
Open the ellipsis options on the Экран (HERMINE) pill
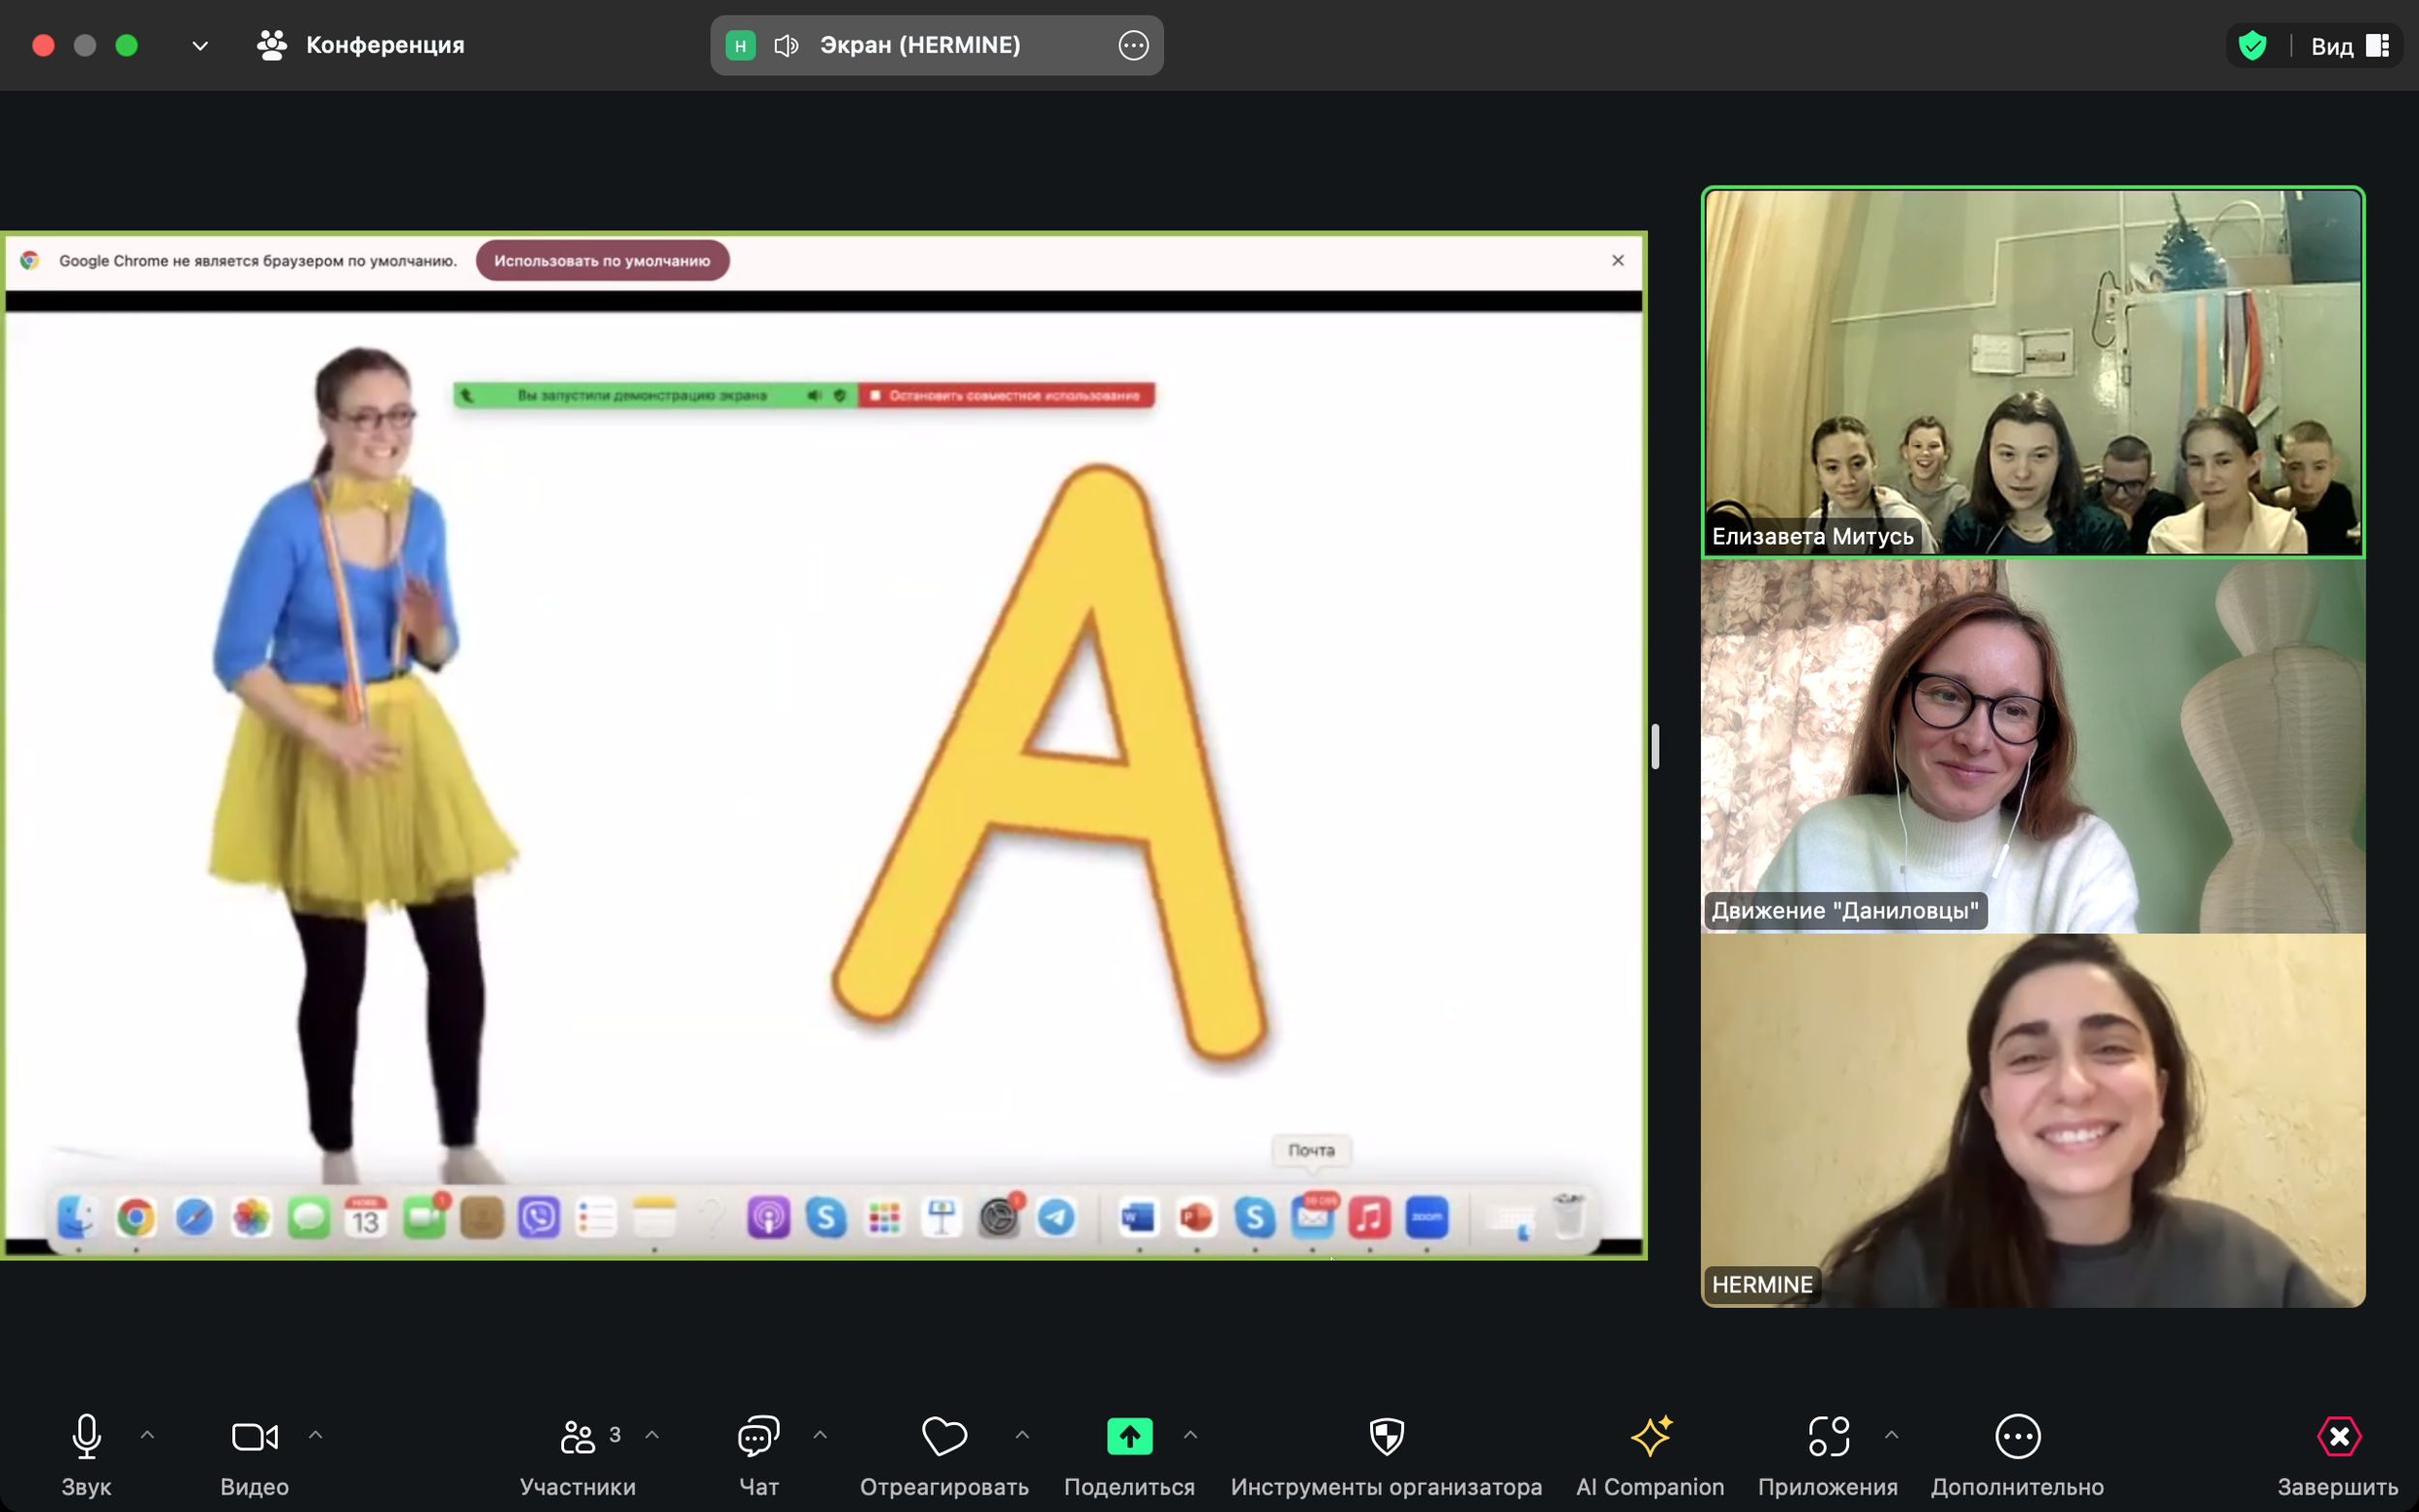click(1133, 46)
